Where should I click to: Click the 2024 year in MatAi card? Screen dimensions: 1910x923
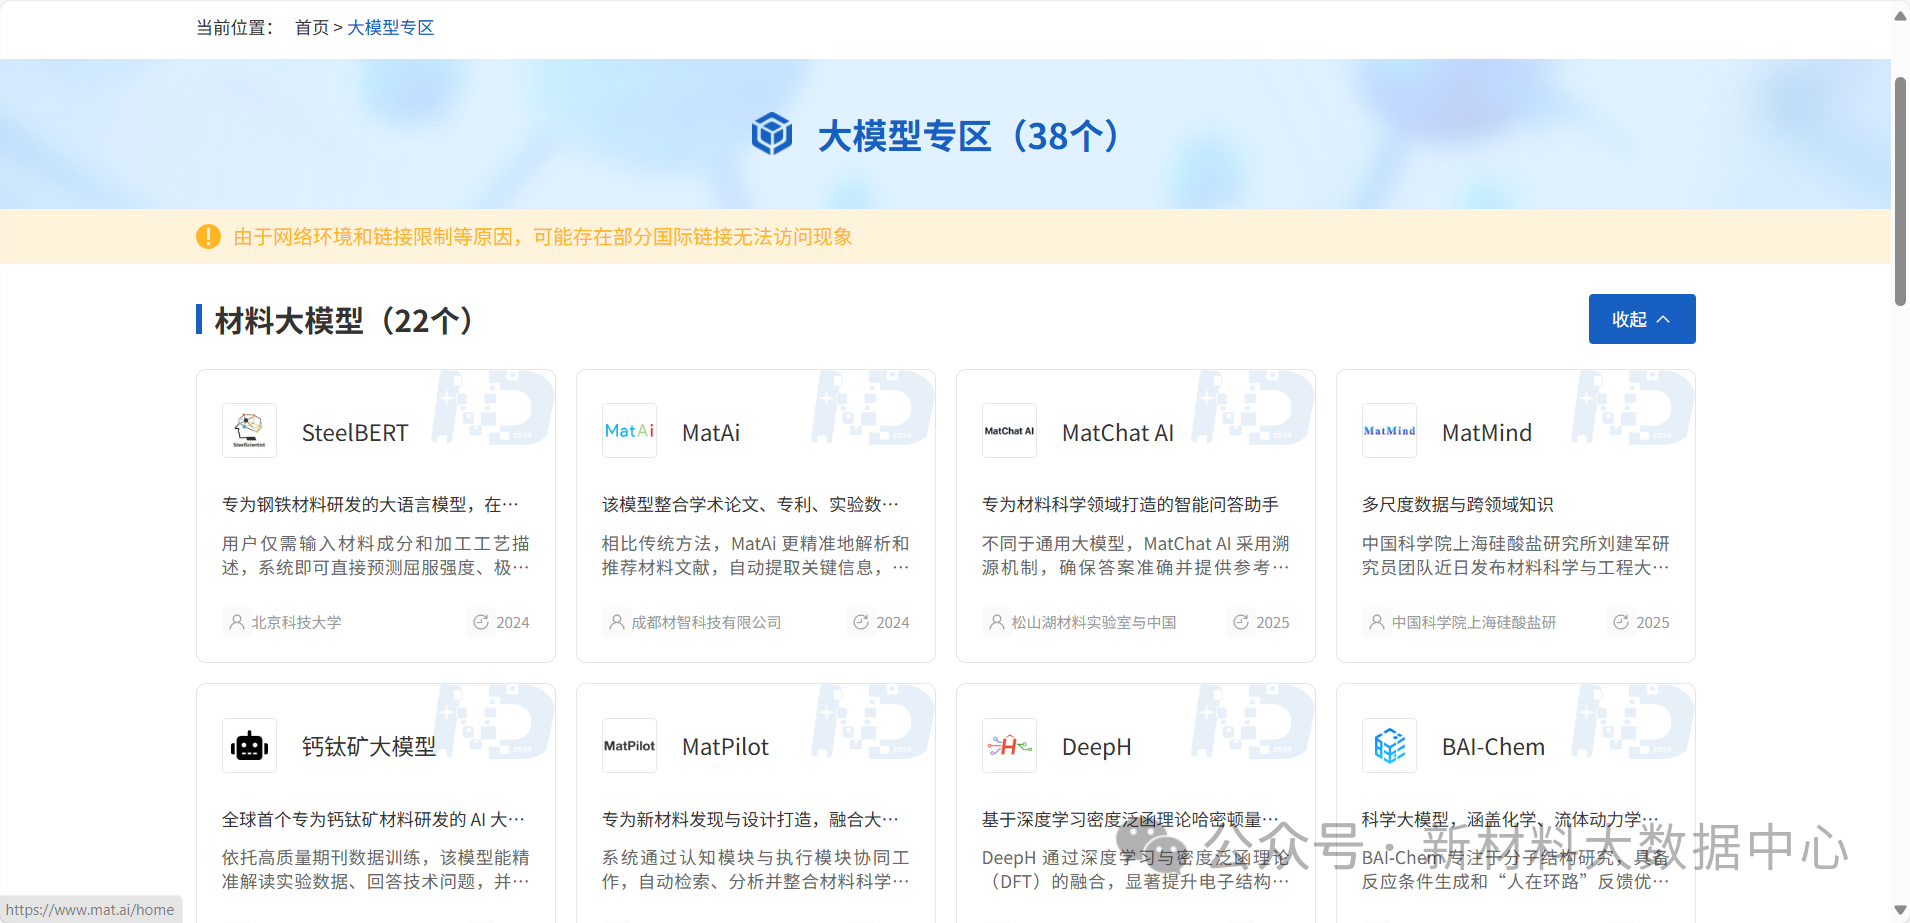[x=893, y=622]
